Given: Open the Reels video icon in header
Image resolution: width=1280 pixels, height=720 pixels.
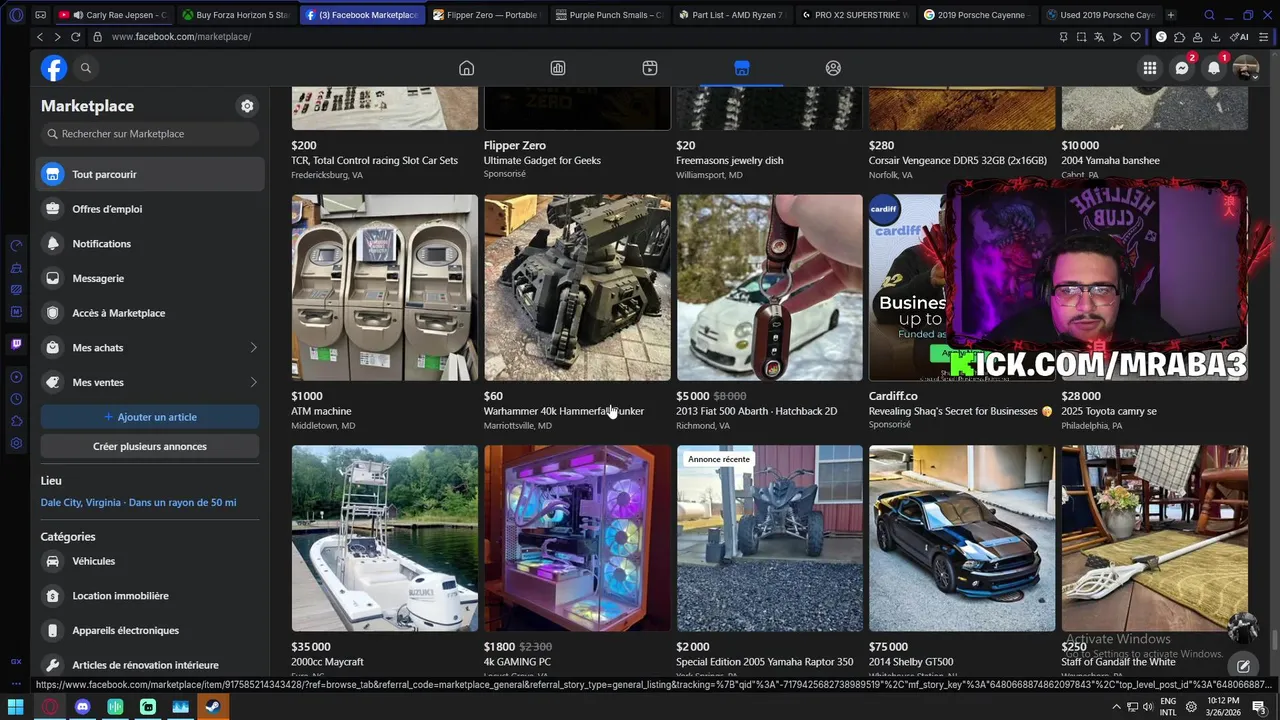Looking at the screenshot, I should 650,68.
